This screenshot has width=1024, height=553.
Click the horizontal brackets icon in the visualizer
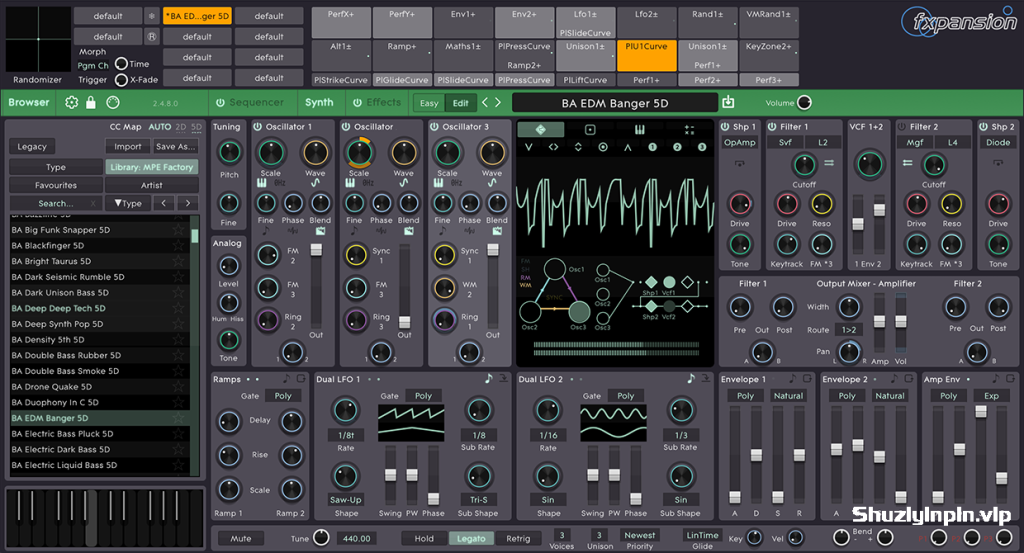coord(553,147)
